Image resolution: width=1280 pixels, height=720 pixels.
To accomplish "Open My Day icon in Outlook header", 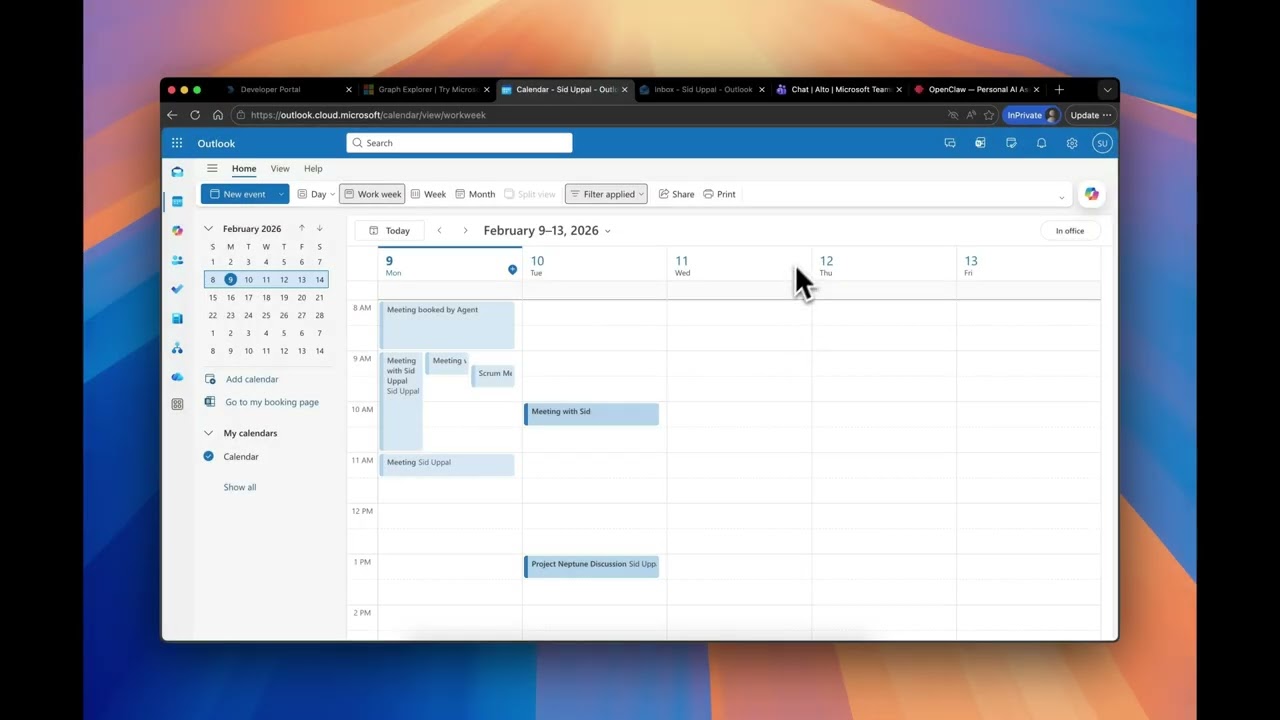I will 1011,143.
